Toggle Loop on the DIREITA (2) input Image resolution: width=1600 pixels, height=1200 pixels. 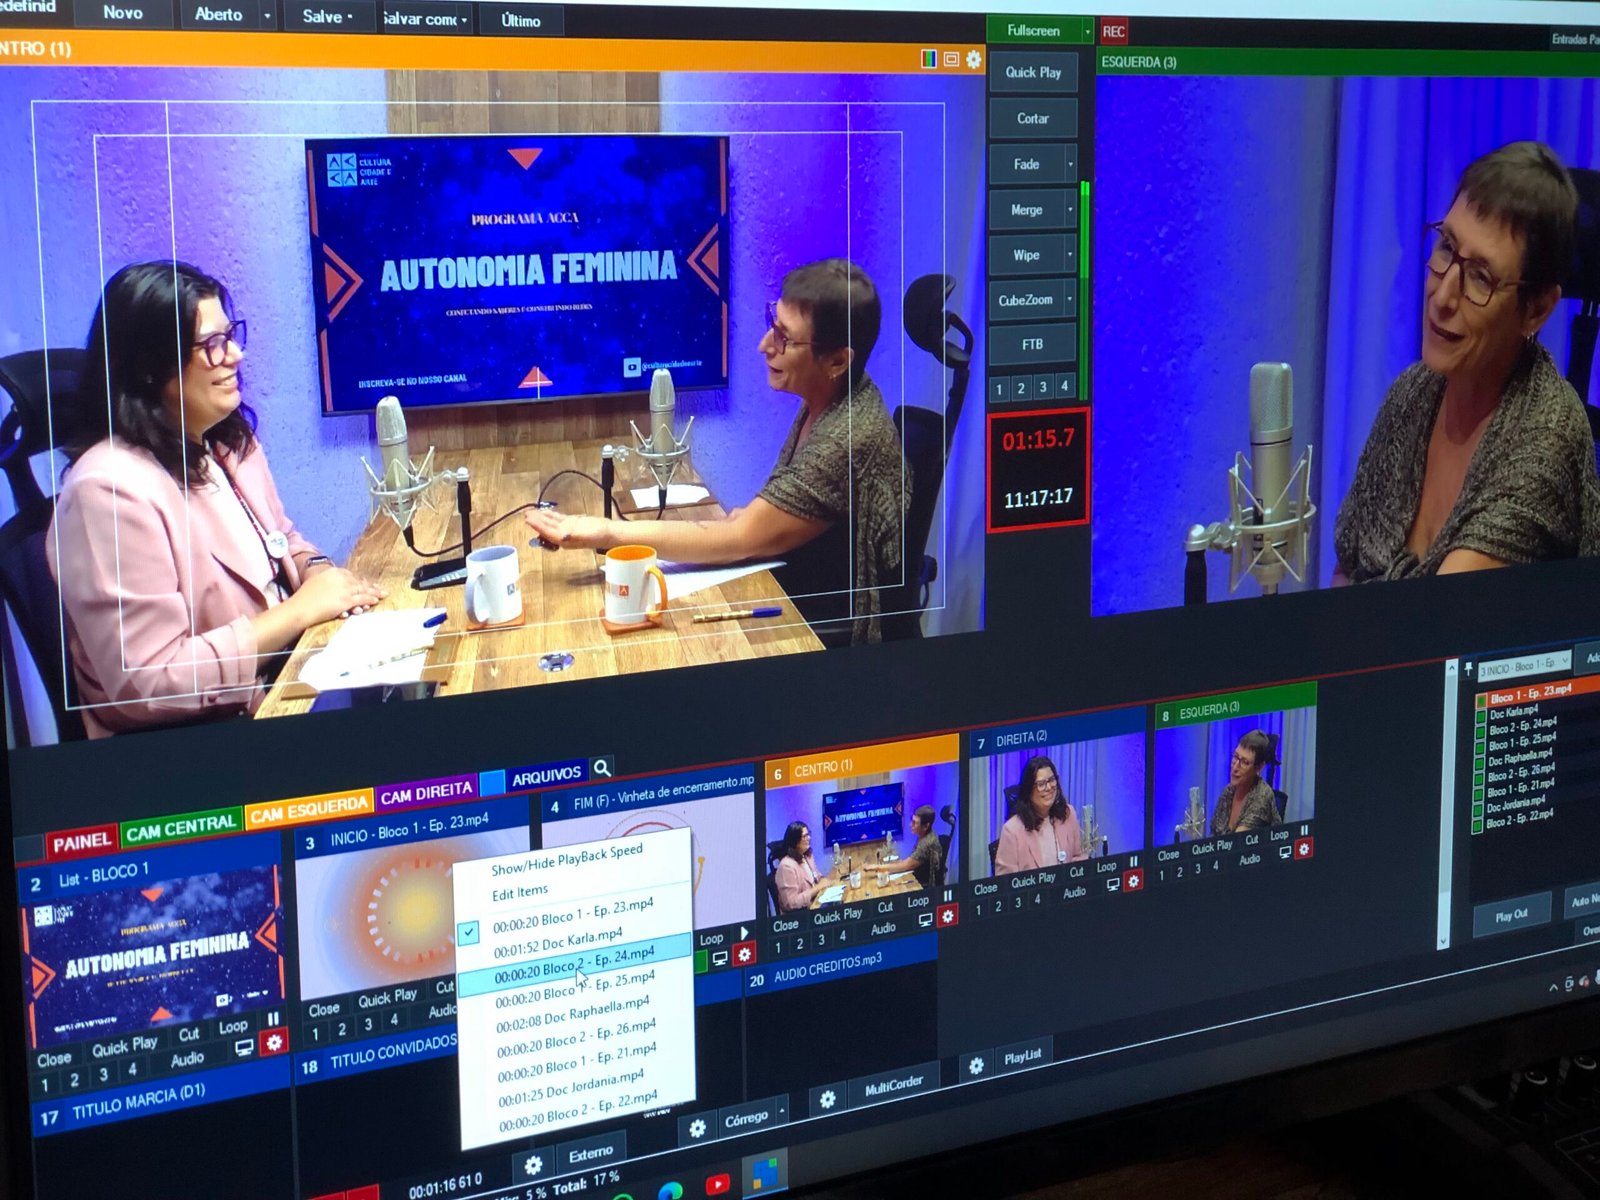click(x=1106, y=867)
